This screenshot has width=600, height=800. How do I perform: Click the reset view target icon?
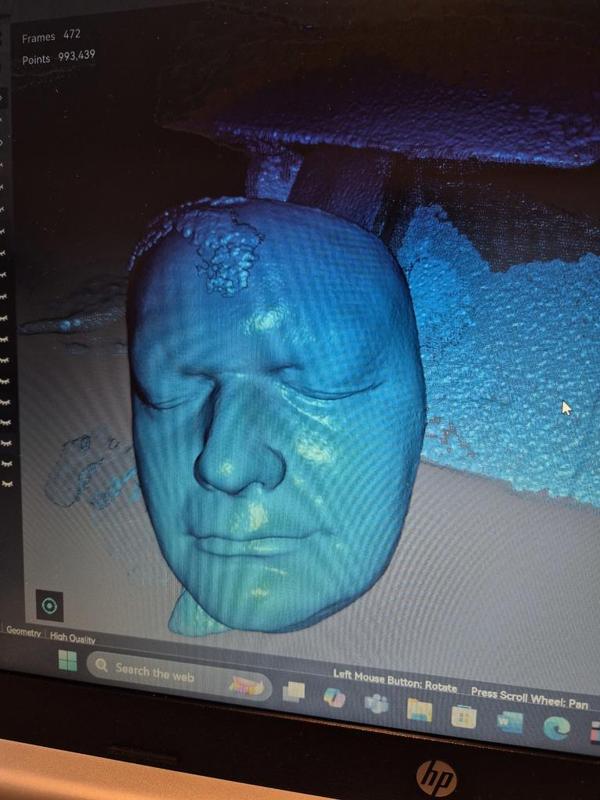pos(49,606)
